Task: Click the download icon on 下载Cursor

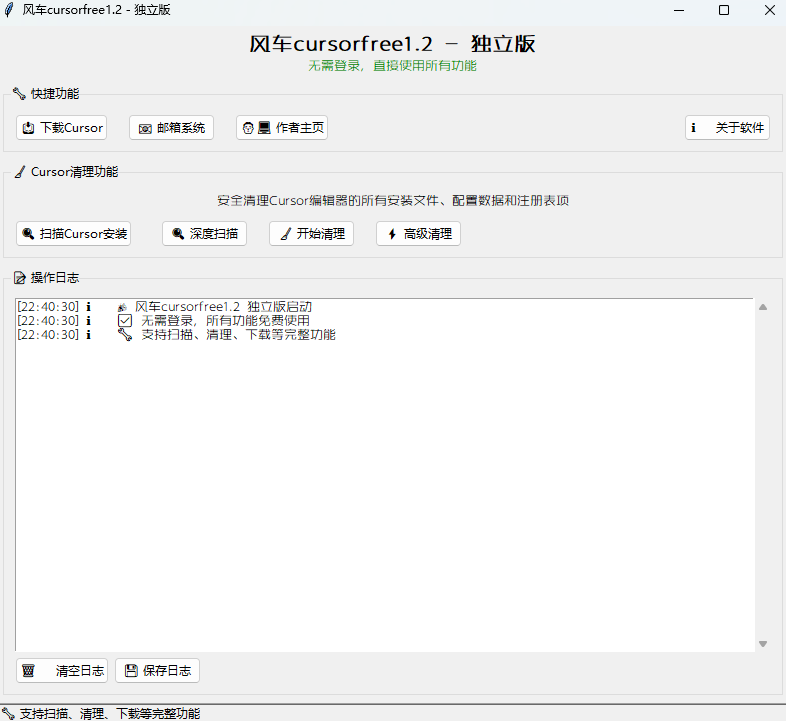Action: coord(29,128)
